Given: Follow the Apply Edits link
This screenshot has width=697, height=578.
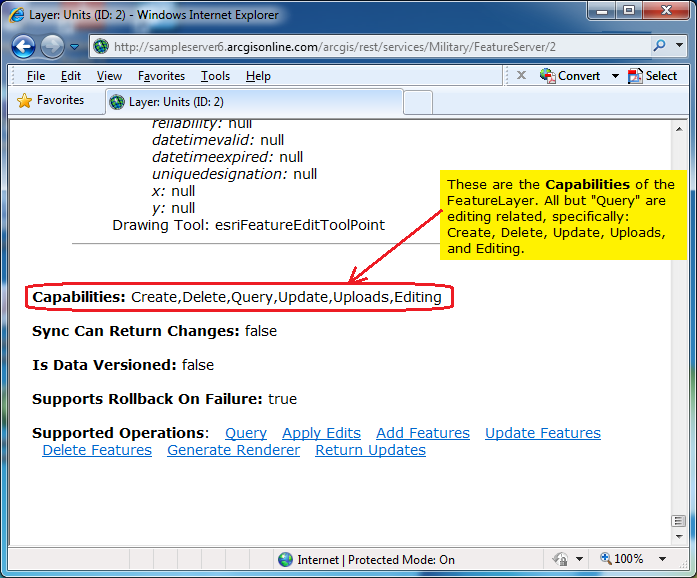Looking at the screenshot, I should [x=321, y=433].
